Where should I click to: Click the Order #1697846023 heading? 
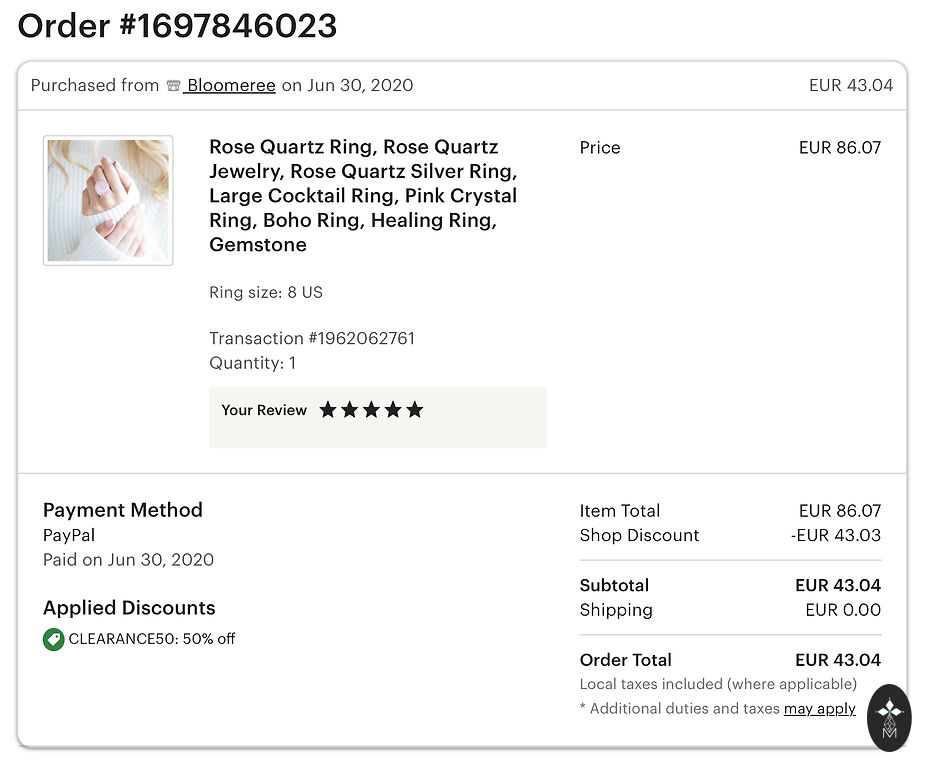[x=177, y=26]
